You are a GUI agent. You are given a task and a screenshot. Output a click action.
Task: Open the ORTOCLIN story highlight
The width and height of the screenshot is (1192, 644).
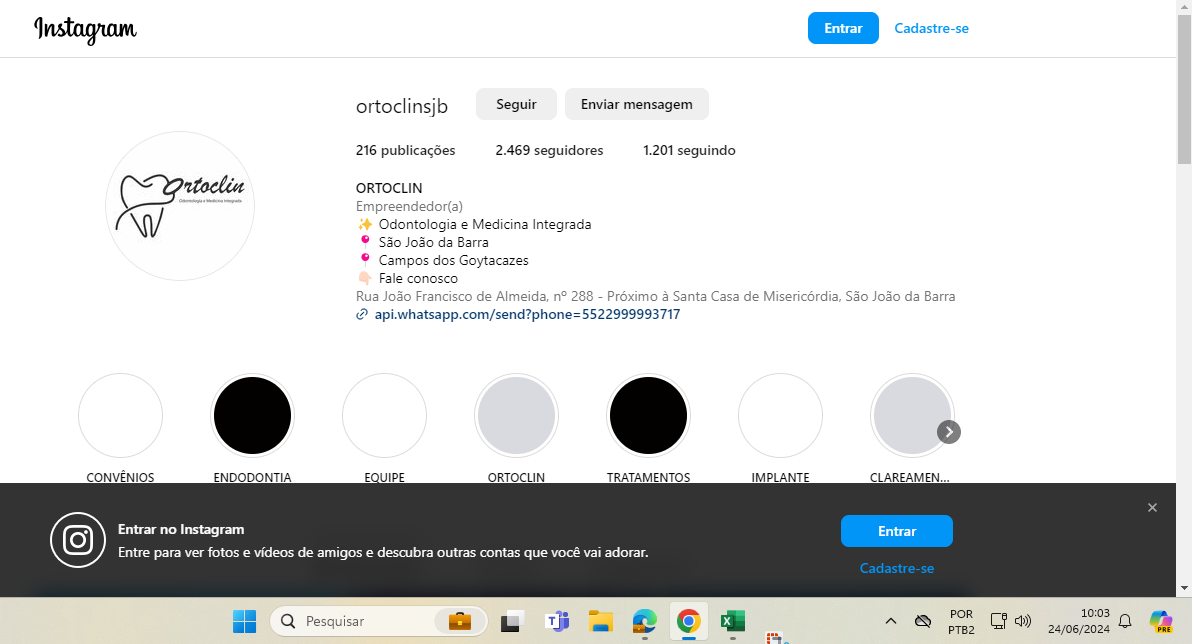click(x=516, y=415)
